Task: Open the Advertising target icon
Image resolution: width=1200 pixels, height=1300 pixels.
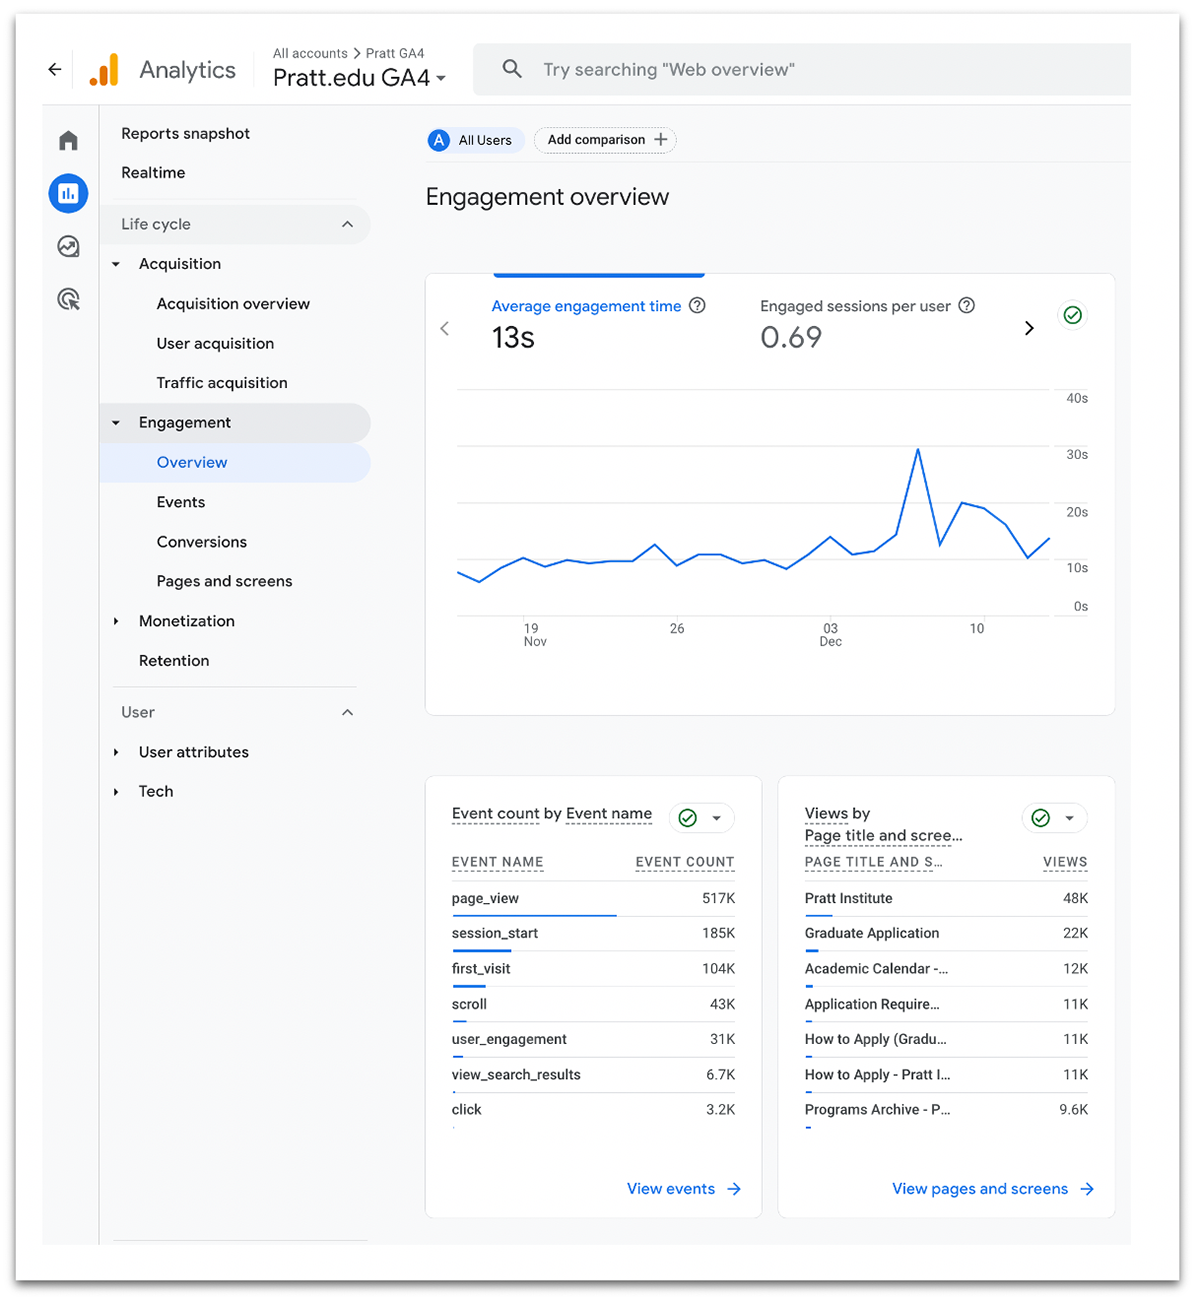Action: coord(68,299)
